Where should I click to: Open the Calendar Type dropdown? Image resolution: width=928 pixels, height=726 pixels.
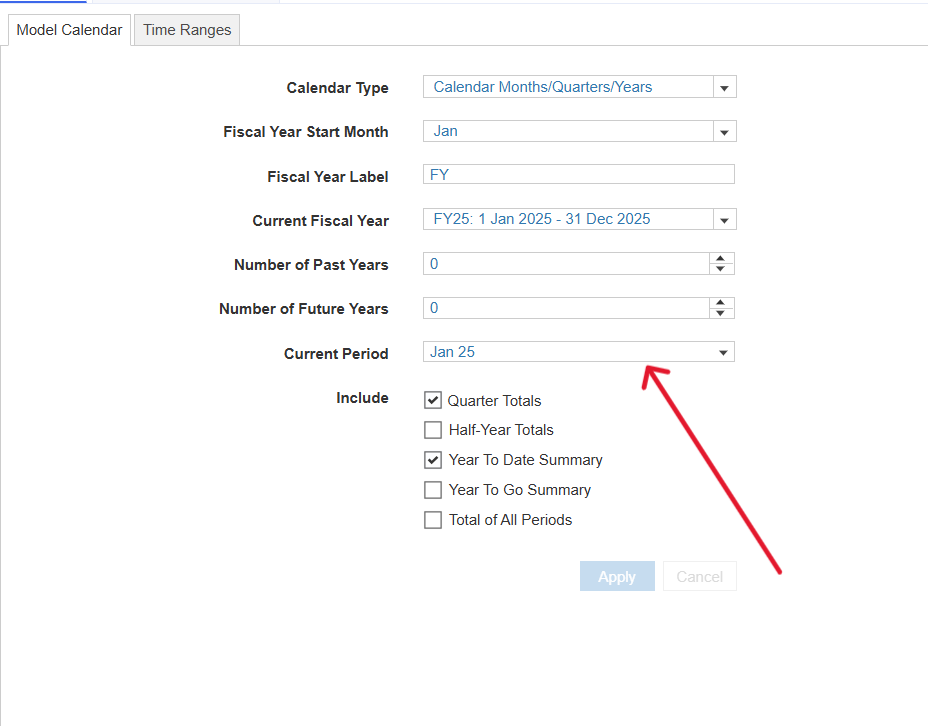tap(725, 88)
